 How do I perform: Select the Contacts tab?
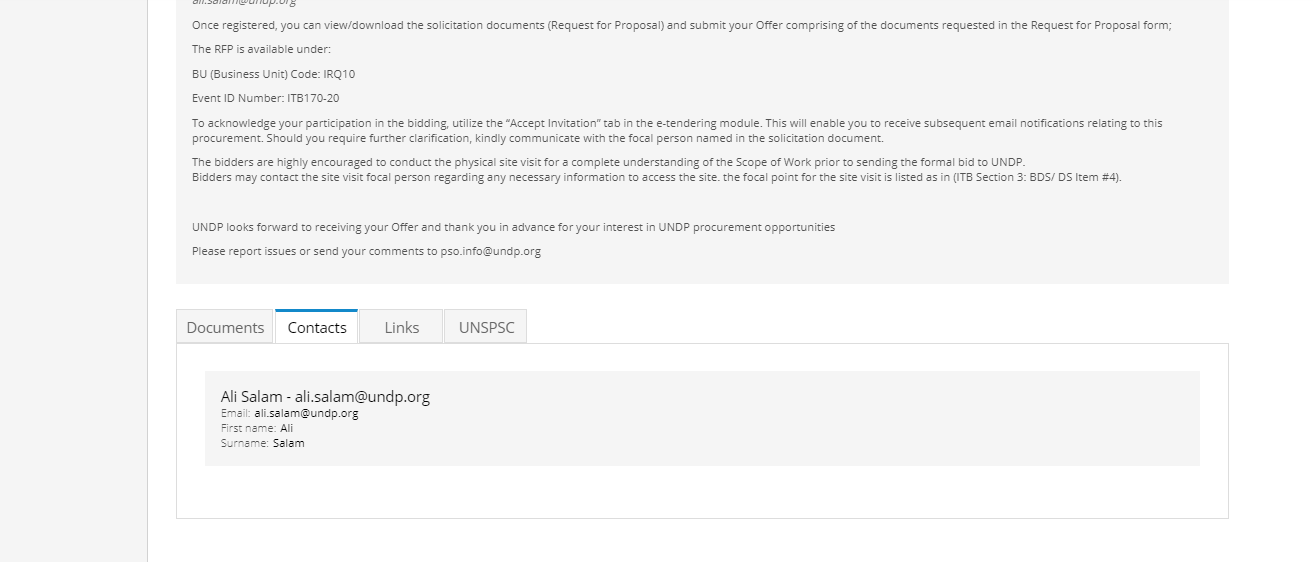click(x=317, y=327)
